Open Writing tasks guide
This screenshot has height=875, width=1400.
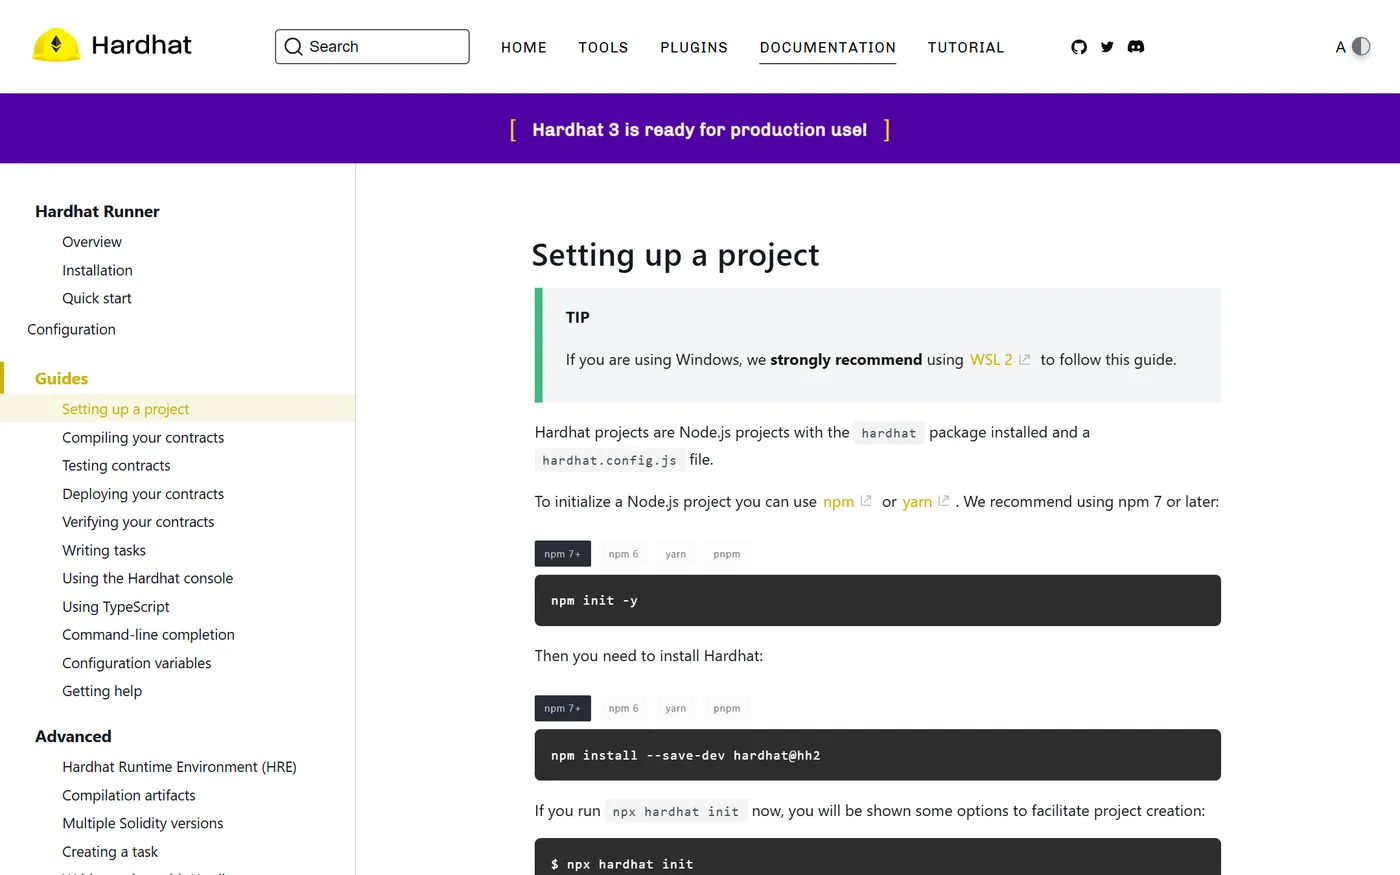point(104,550)
